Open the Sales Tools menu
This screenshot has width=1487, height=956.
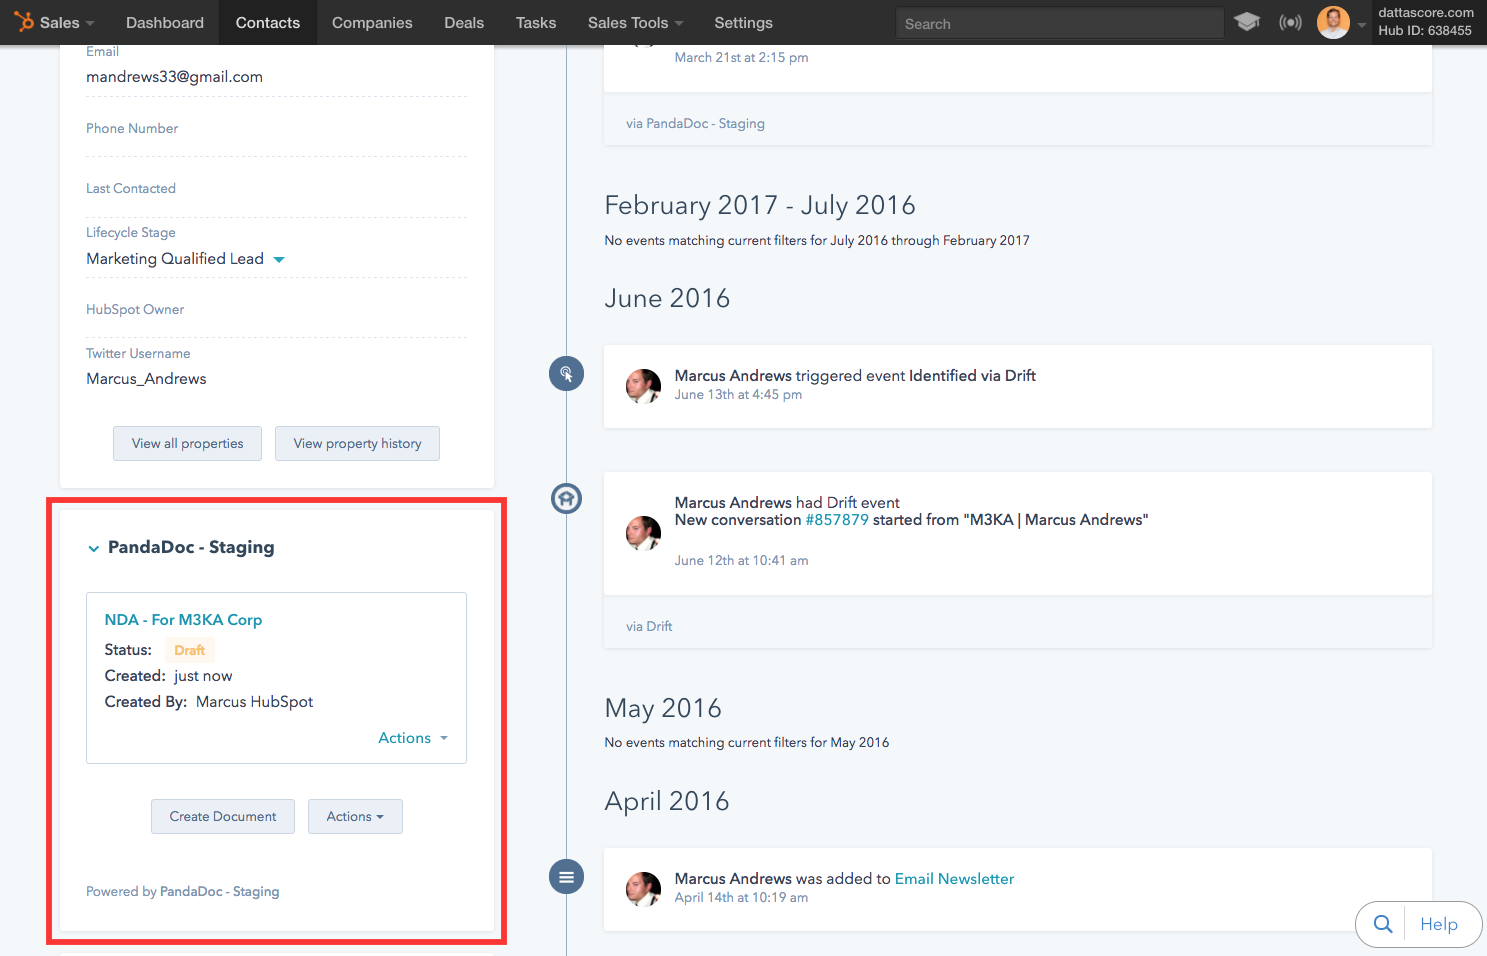tap(635, 22)
